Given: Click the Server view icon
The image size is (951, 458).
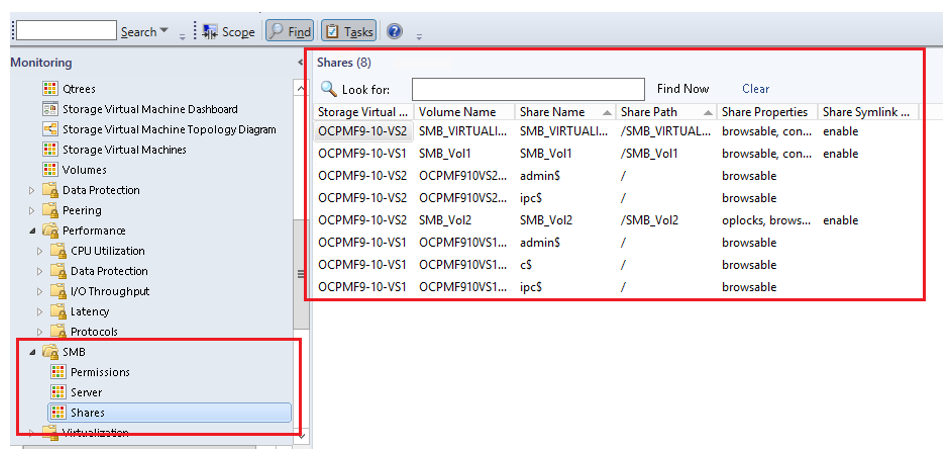Looking at the screenshot, I should [x=58, y=392].
